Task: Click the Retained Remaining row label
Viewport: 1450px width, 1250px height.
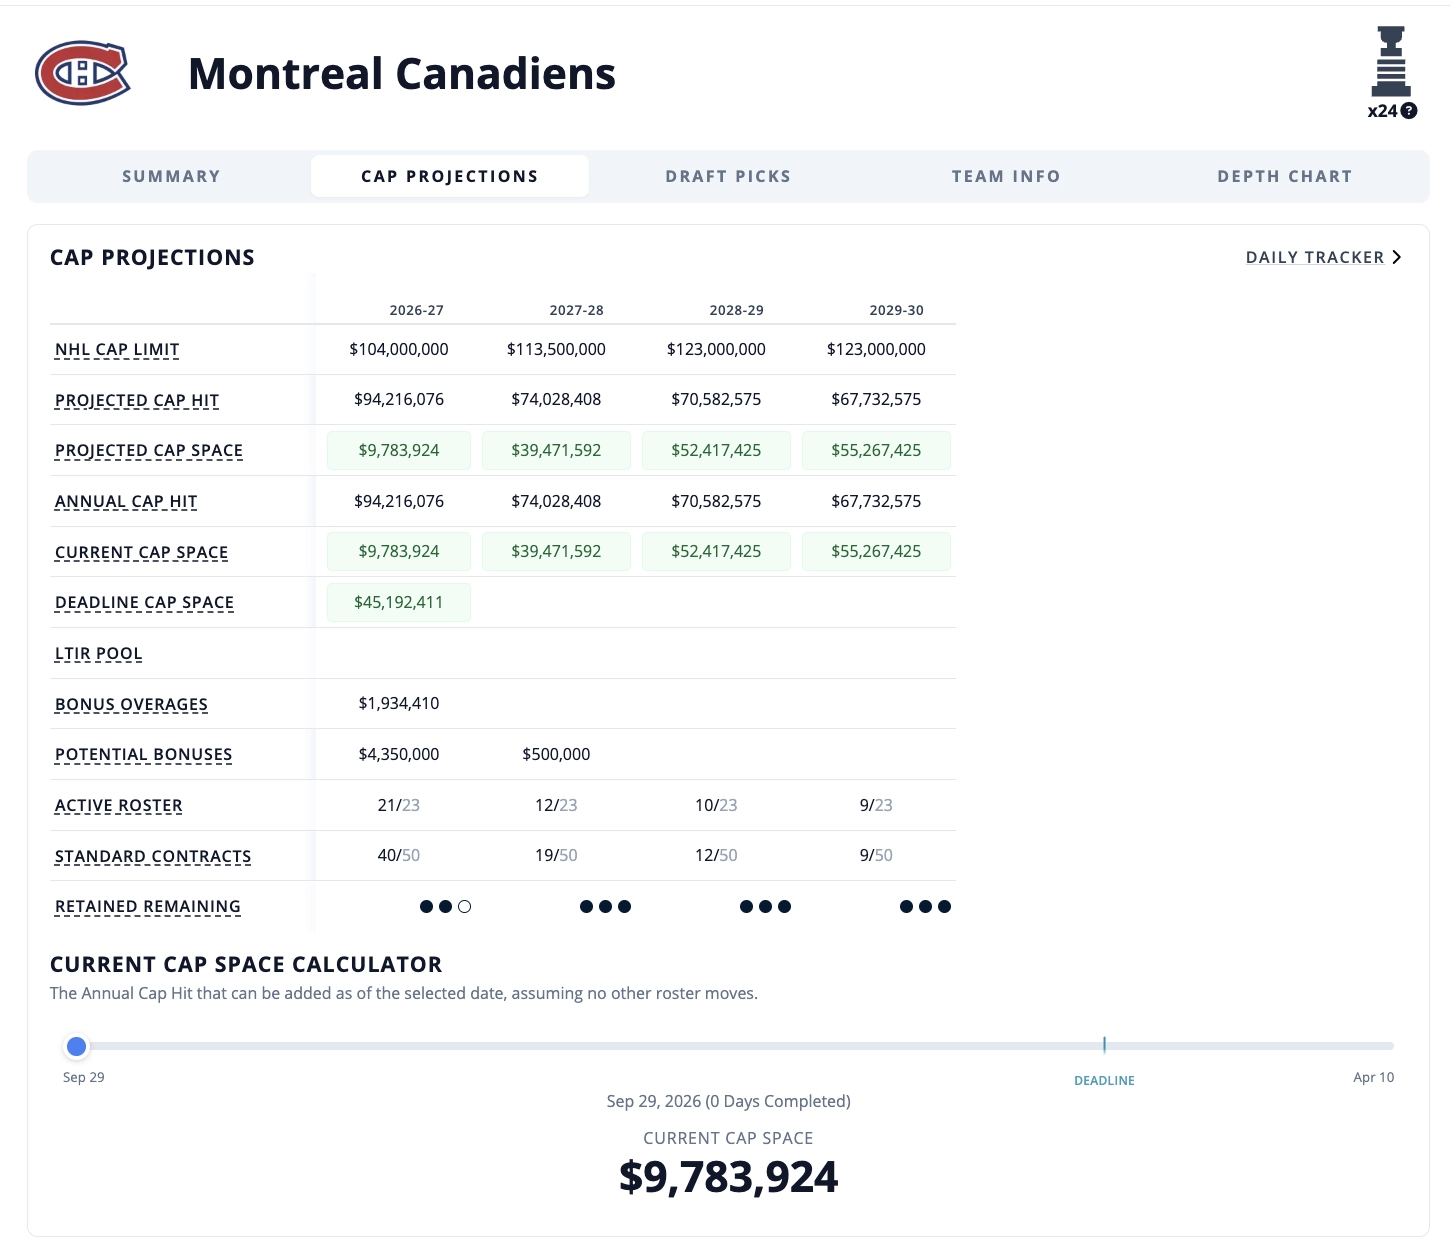Action: [x=148, y=907]
